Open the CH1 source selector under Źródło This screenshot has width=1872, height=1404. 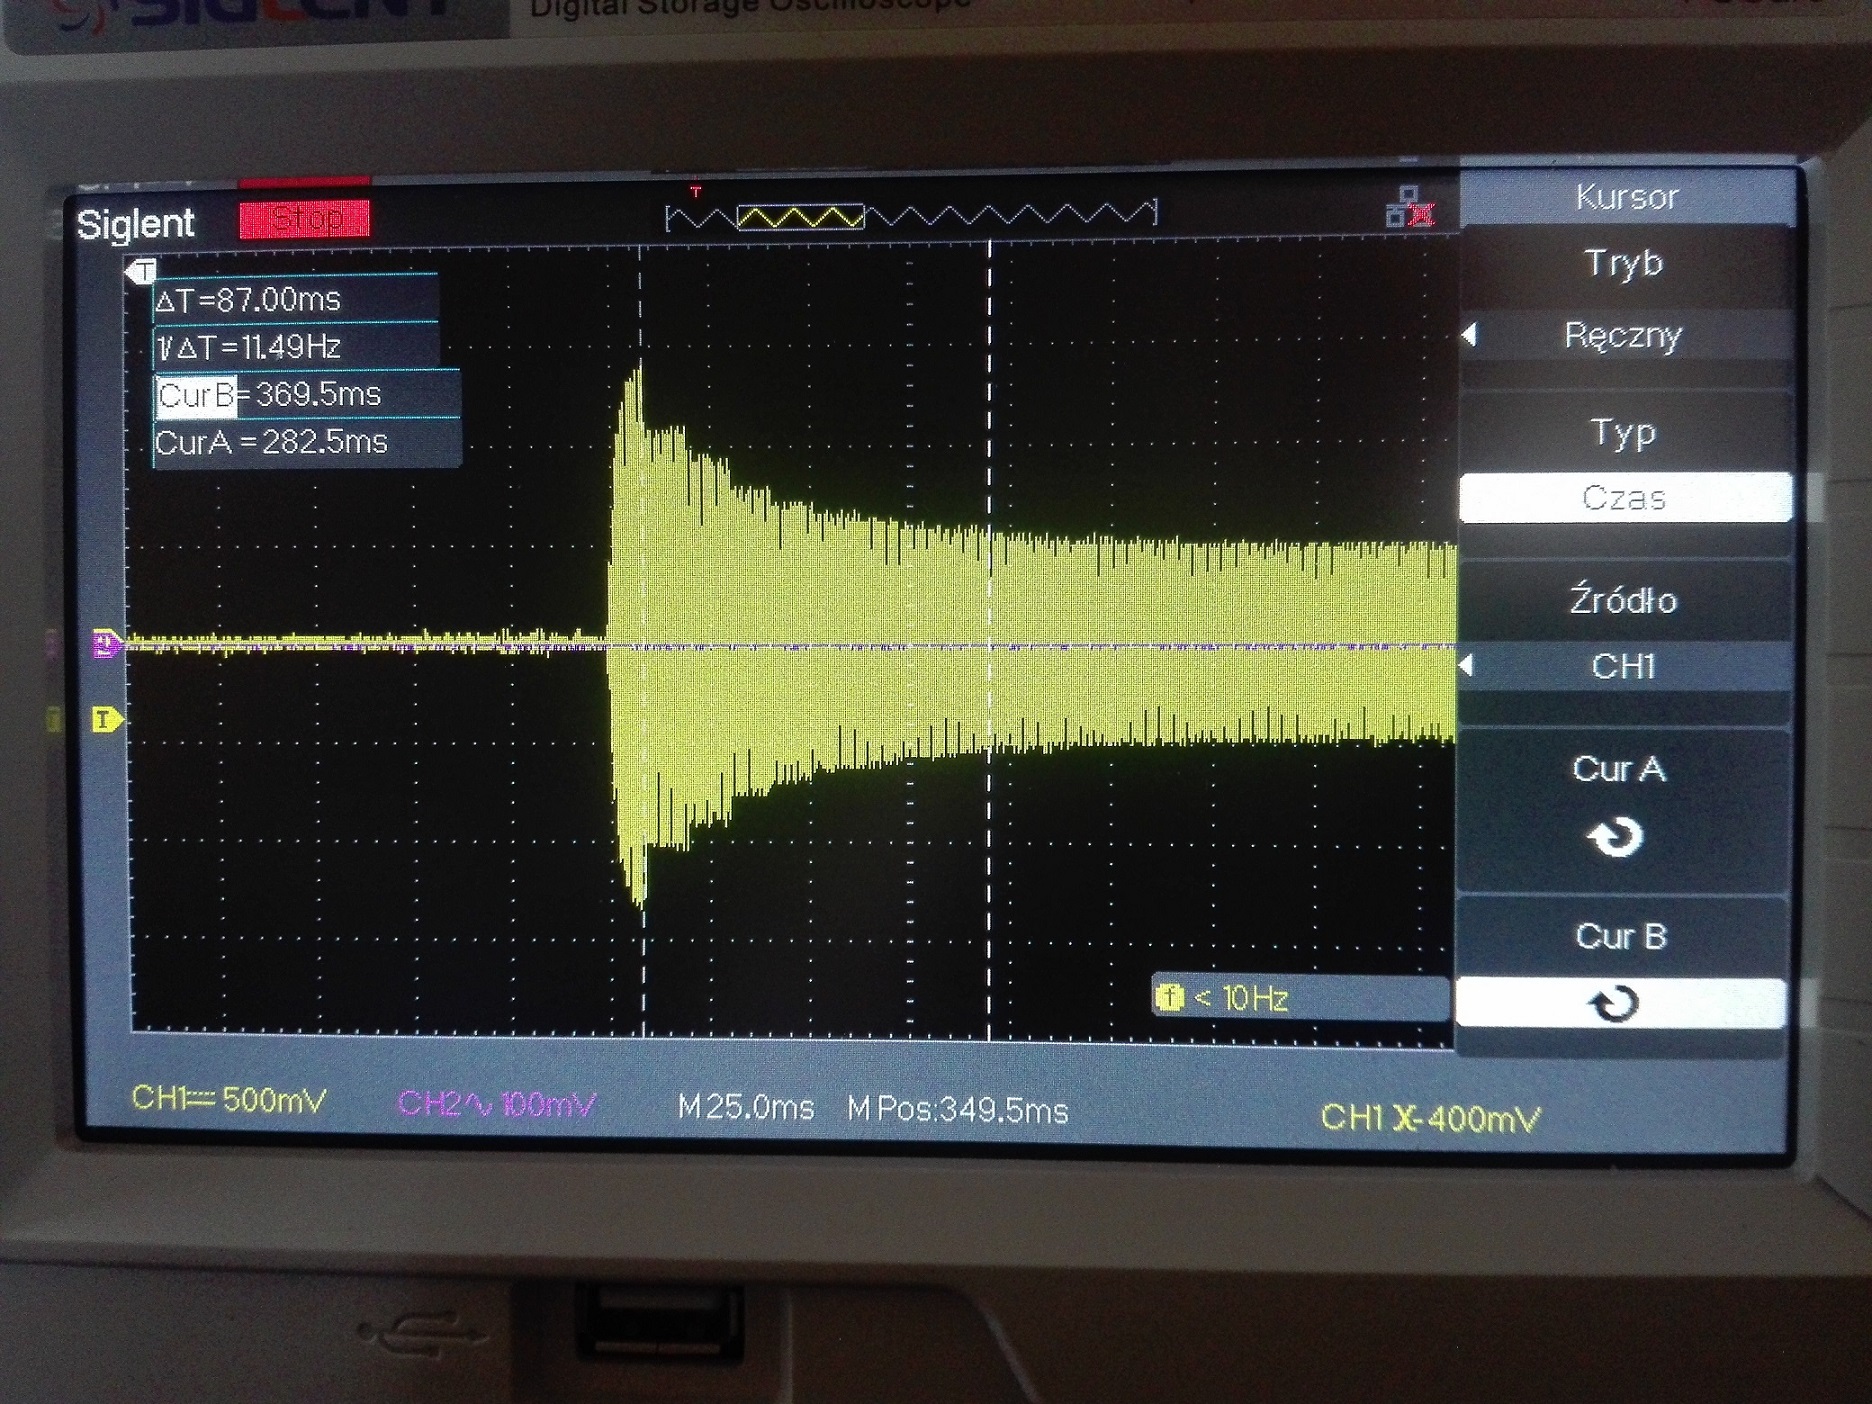point(1622,666)
